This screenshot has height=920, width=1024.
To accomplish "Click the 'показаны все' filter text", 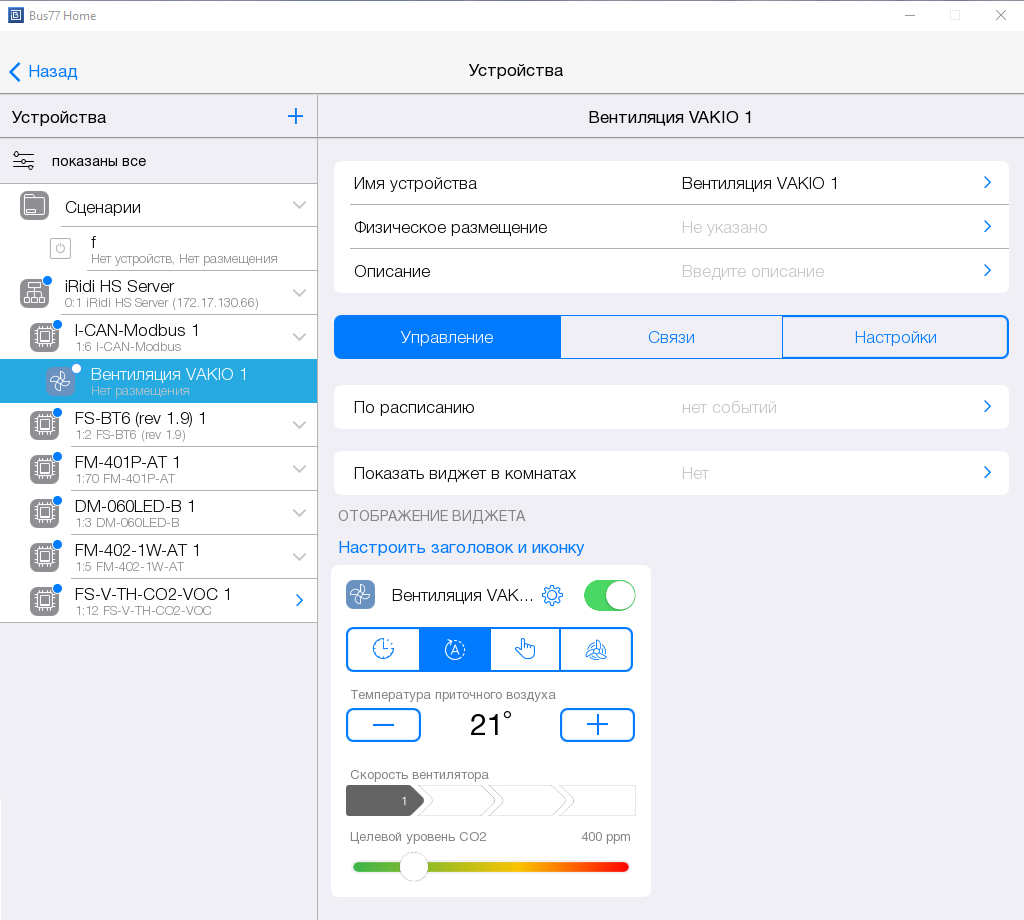I will [99, 161].
